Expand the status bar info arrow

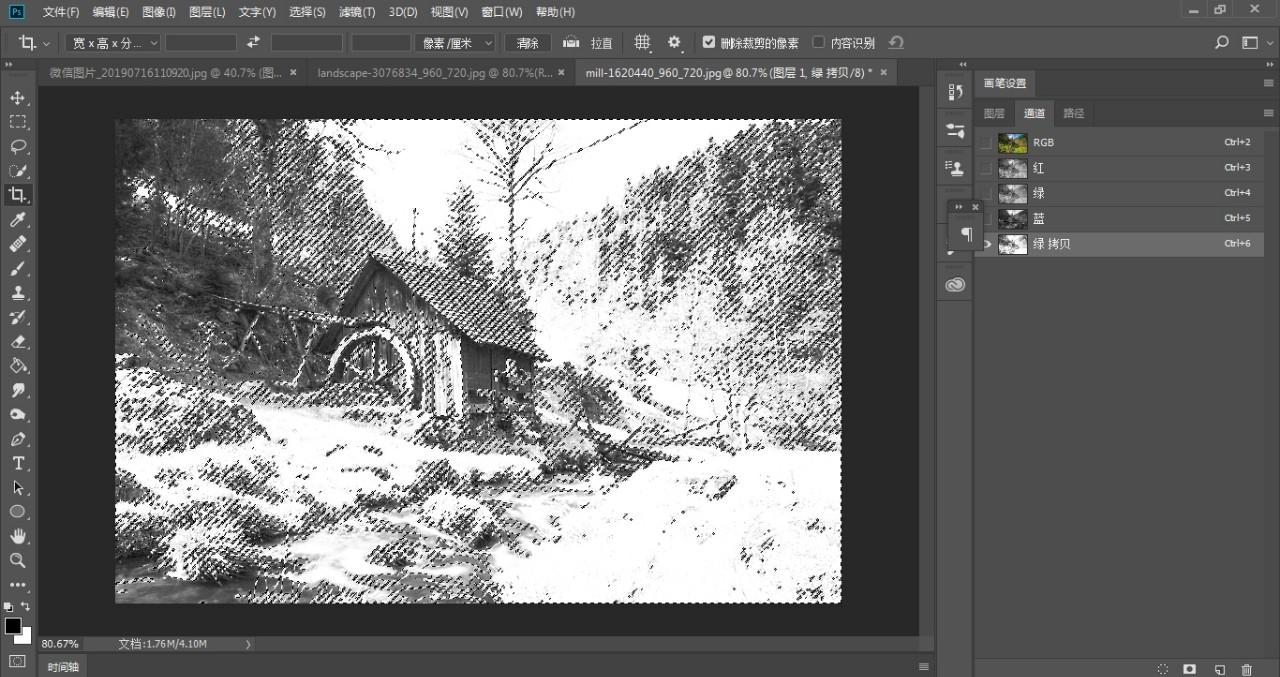pyautogui.click(x=248, y=644)
